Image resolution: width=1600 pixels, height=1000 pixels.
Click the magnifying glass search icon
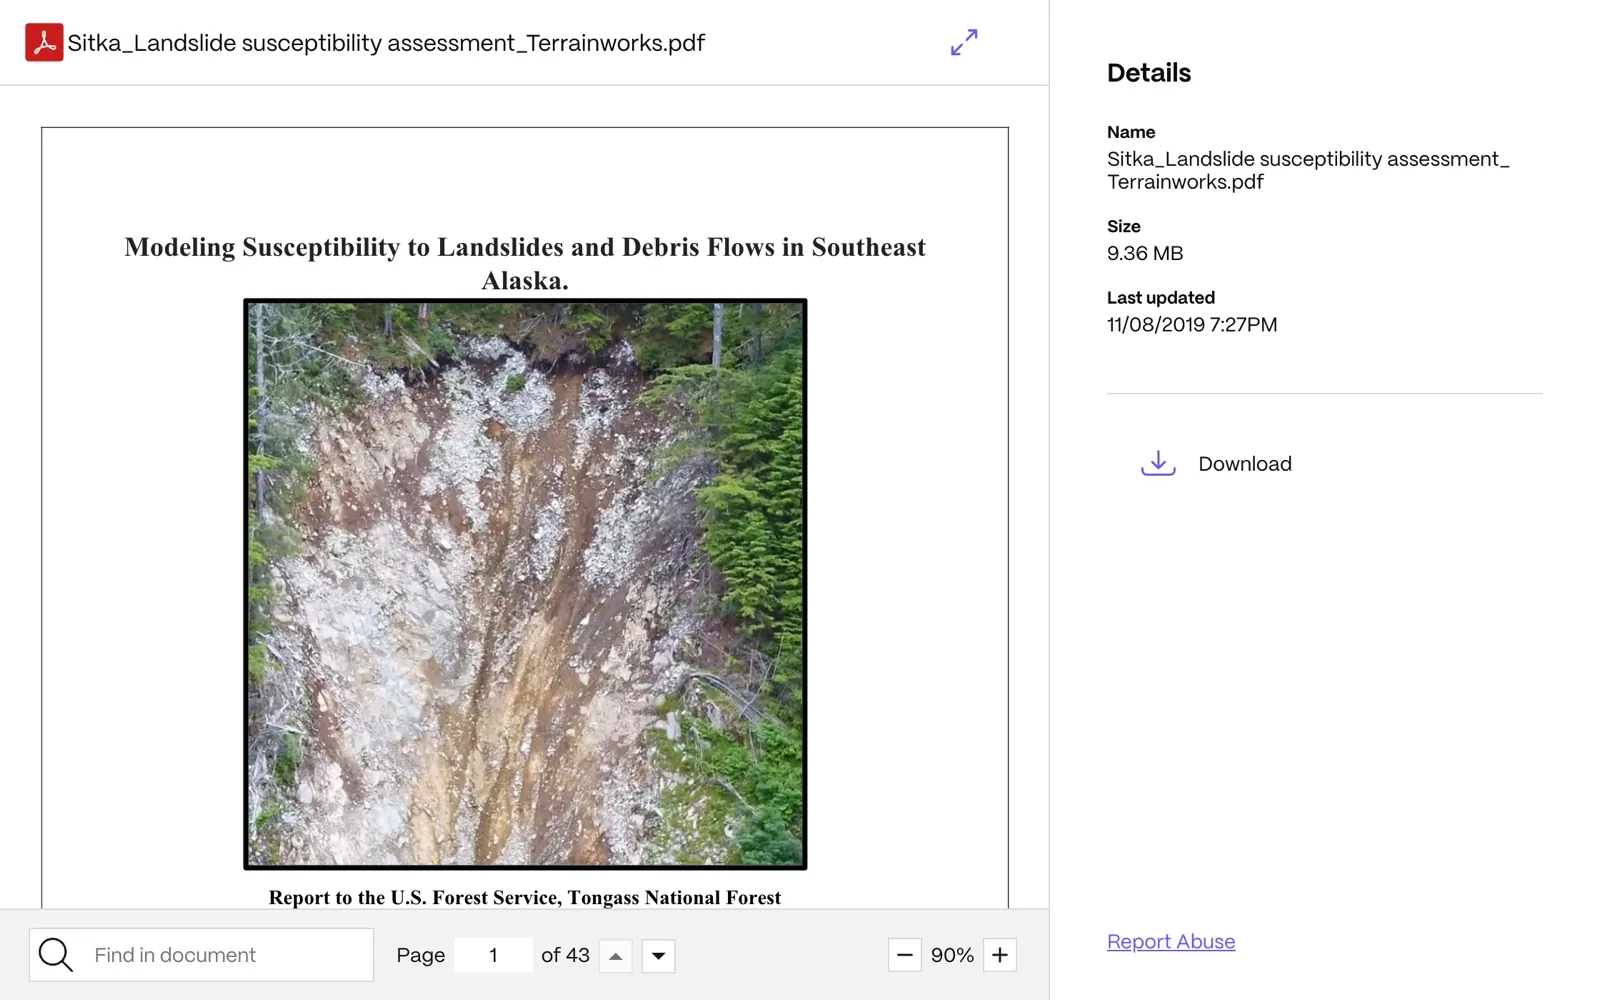56,955
